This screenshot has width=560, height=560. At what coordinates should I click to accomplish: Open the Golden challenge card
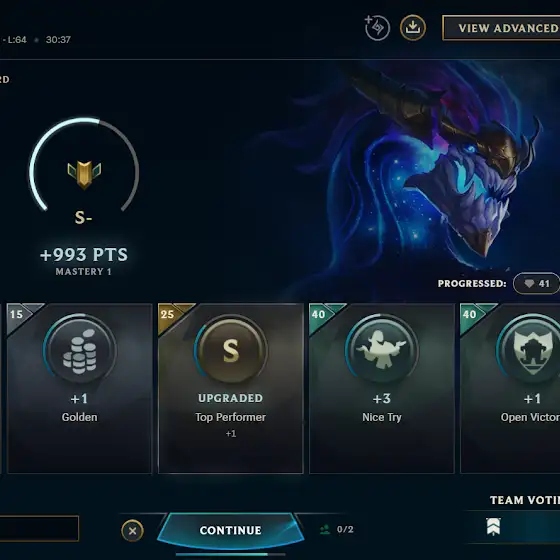(80, 389)
